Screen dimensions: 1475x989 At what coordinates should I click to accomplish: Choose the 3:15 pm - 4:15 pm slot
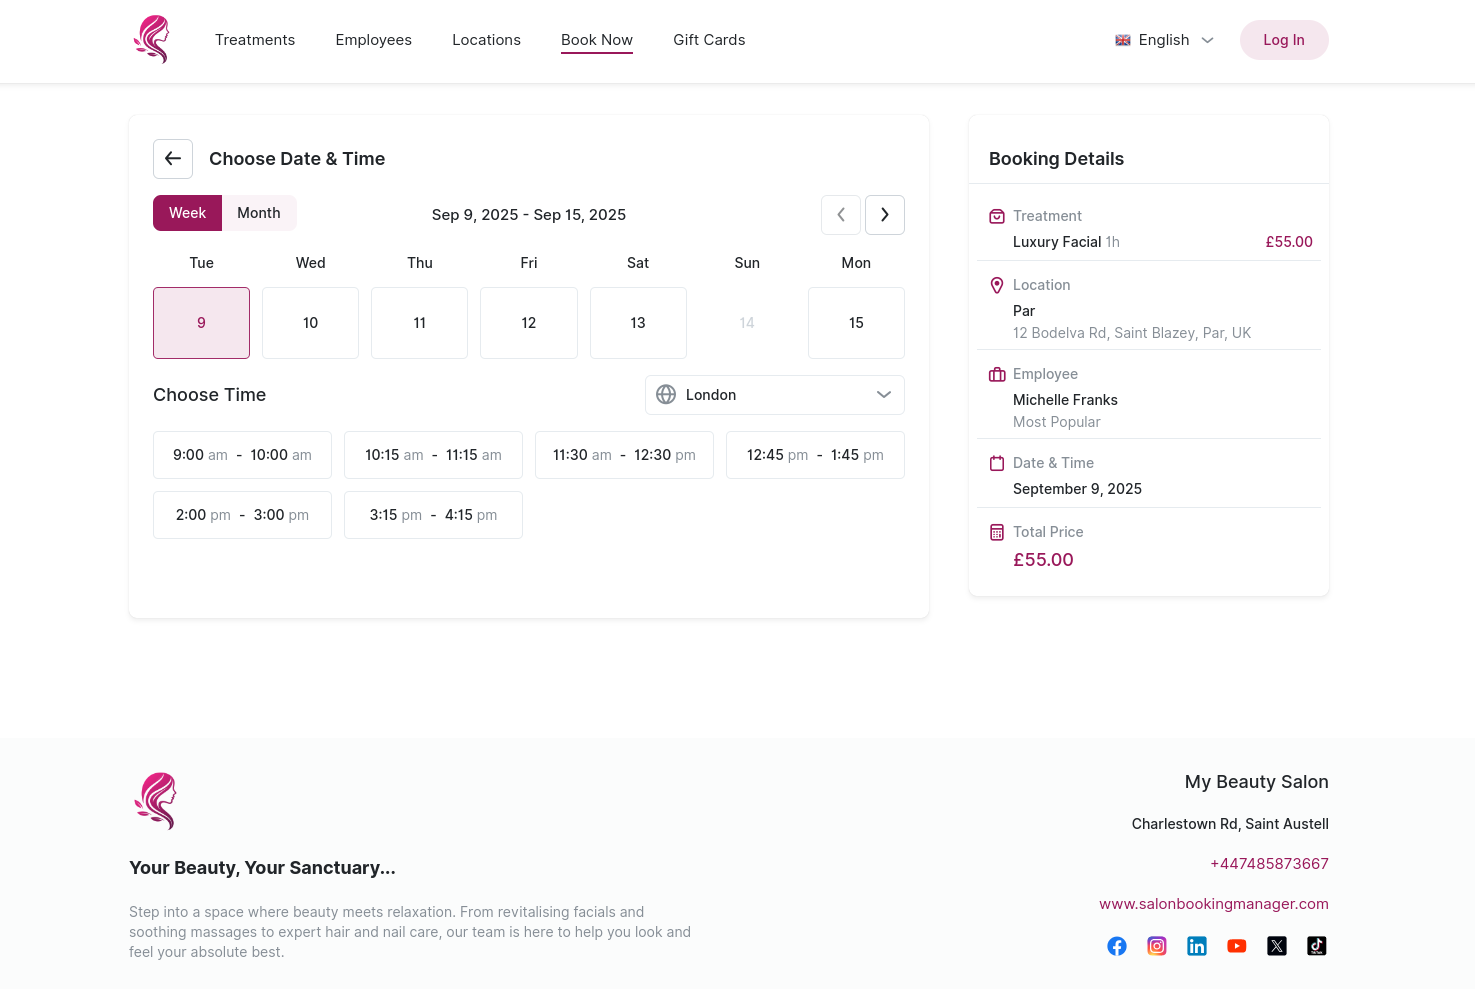(x=433, y=515)
